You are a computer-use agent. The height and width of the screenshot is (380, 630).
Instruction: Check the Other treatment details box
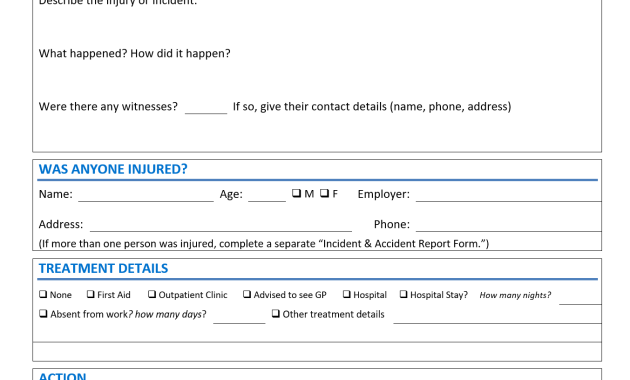[x=276, y=313]
